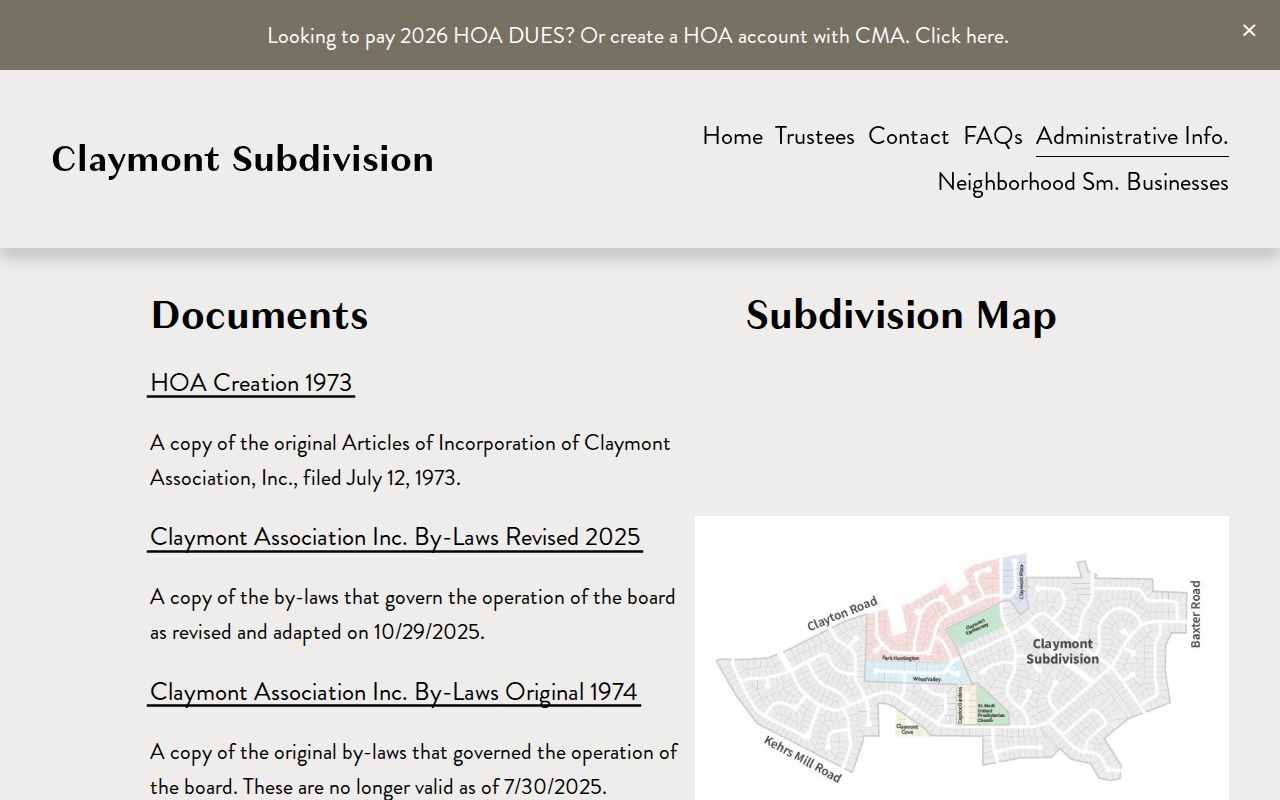Image resolution: width=1280 pixels, height=800 pixels.
Task: Open the Contact page
Action: [x=908, y=136]
